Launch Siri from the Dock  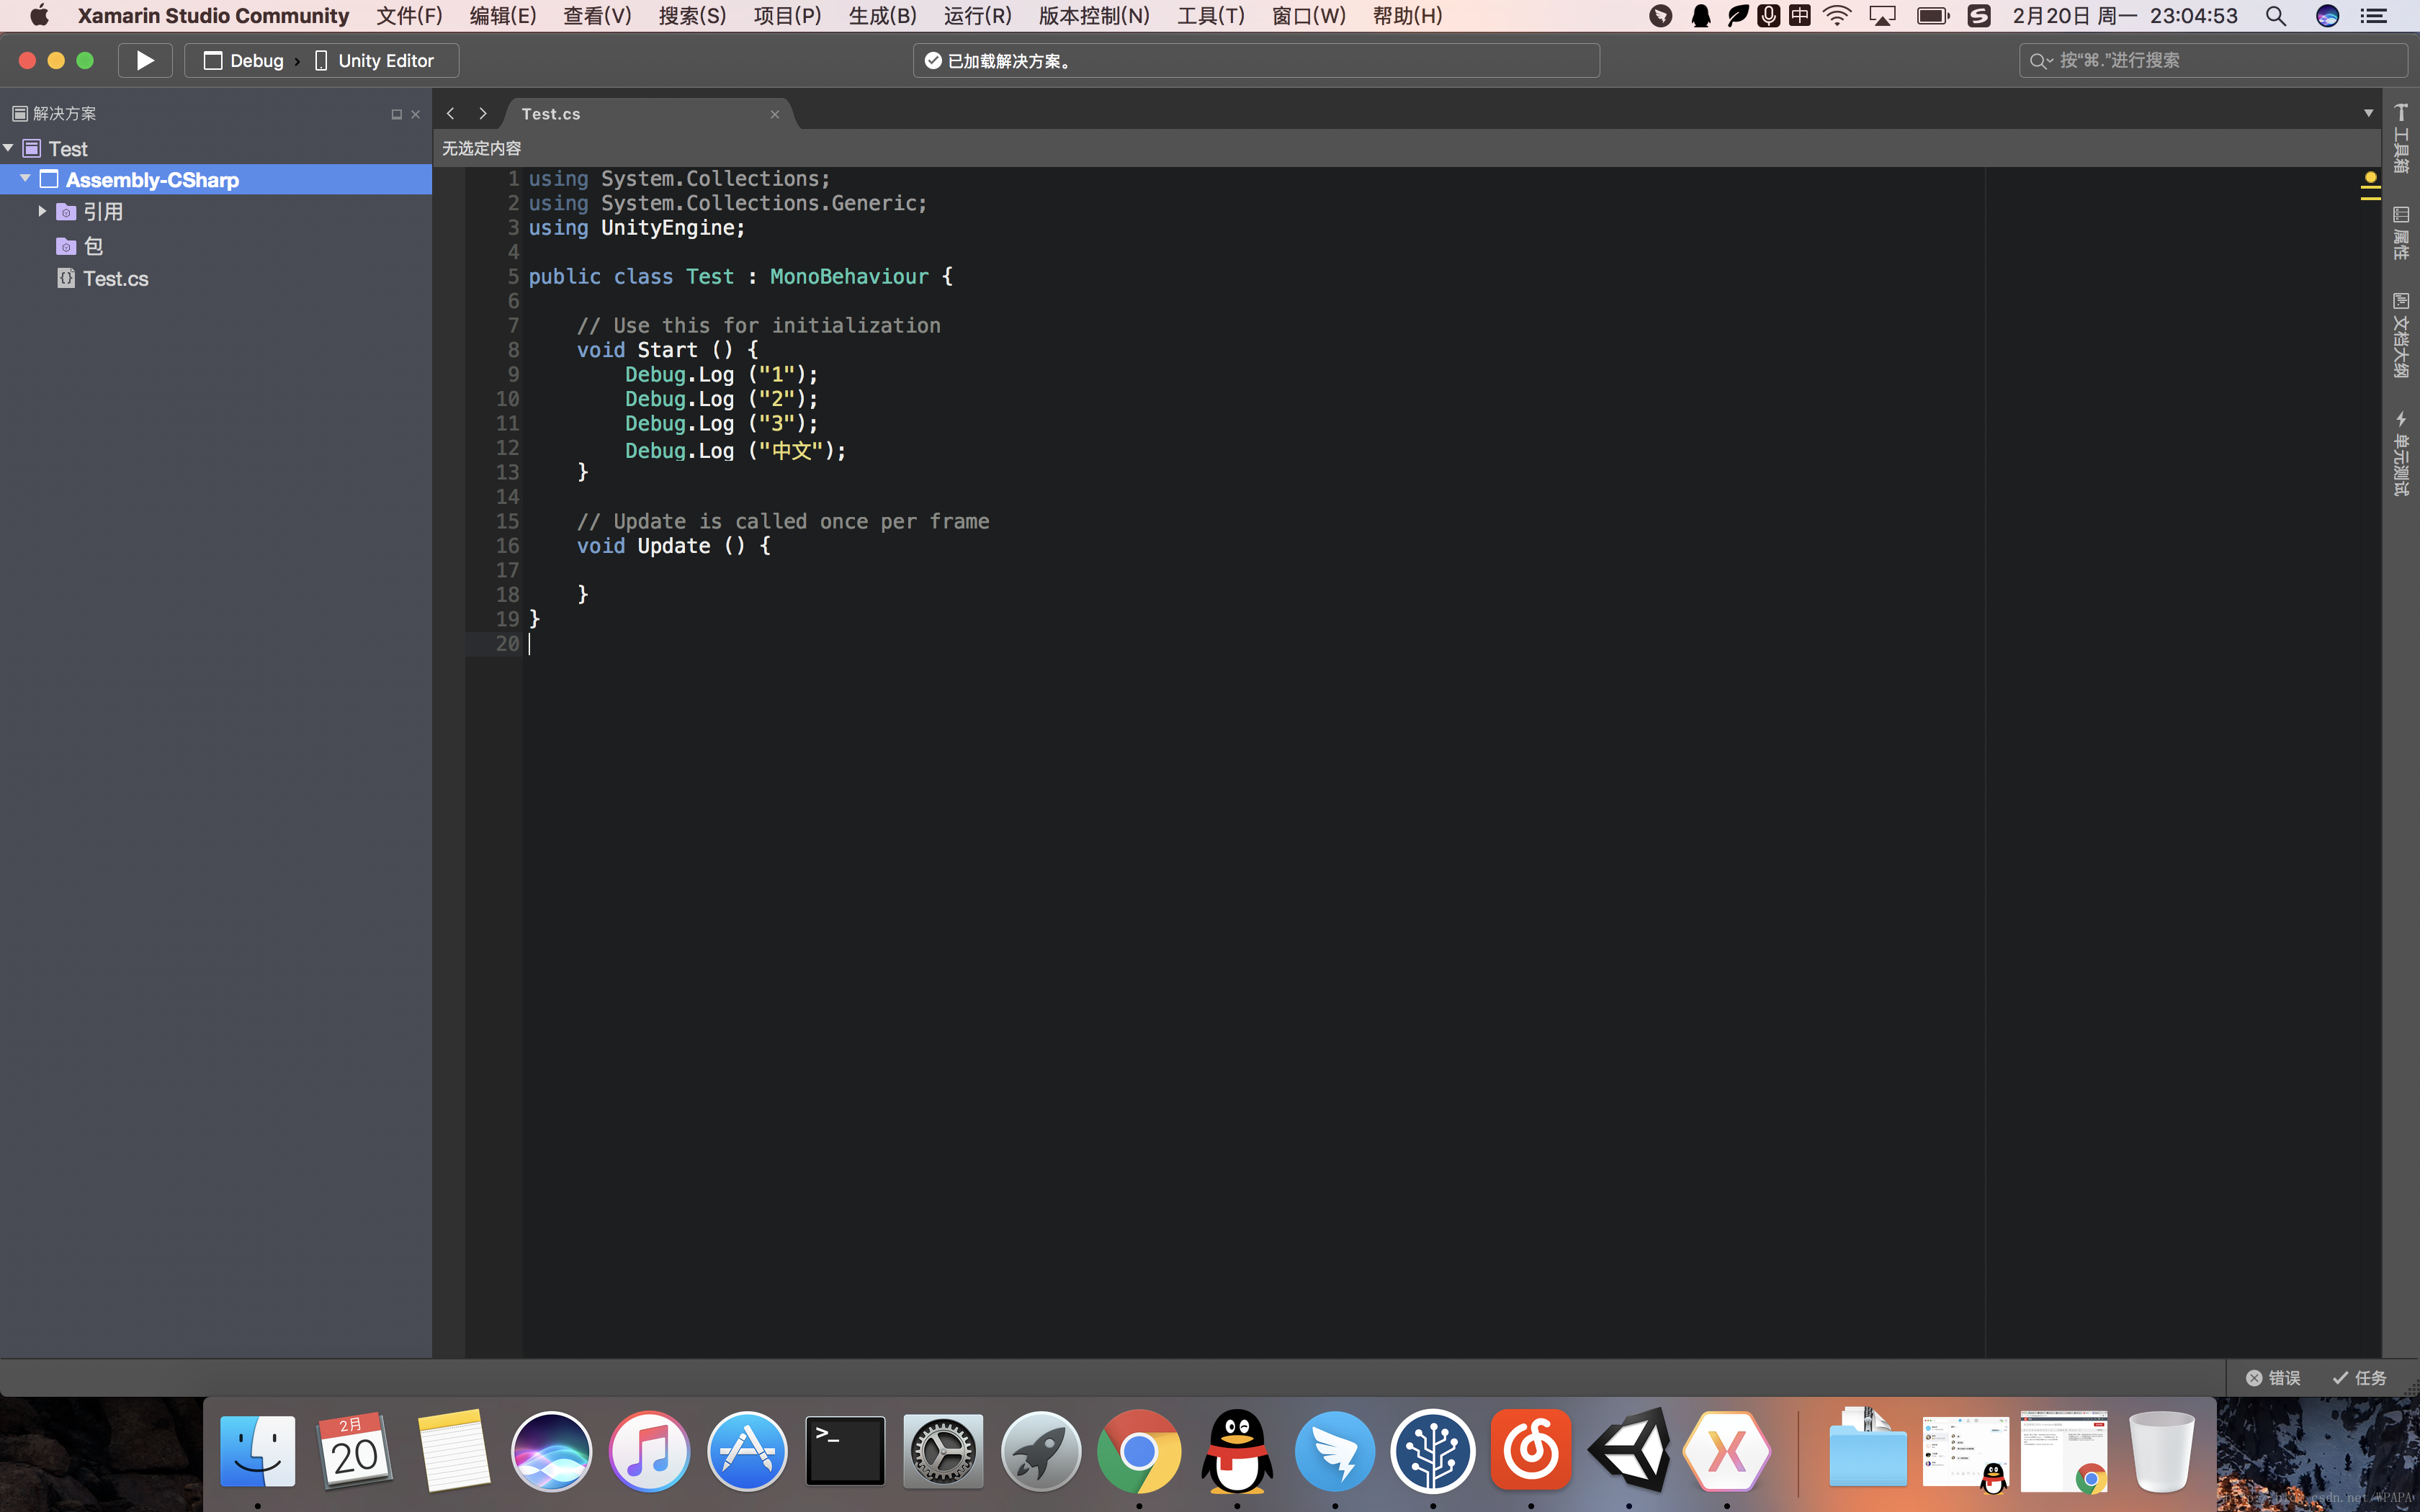tap(551, 1451)
